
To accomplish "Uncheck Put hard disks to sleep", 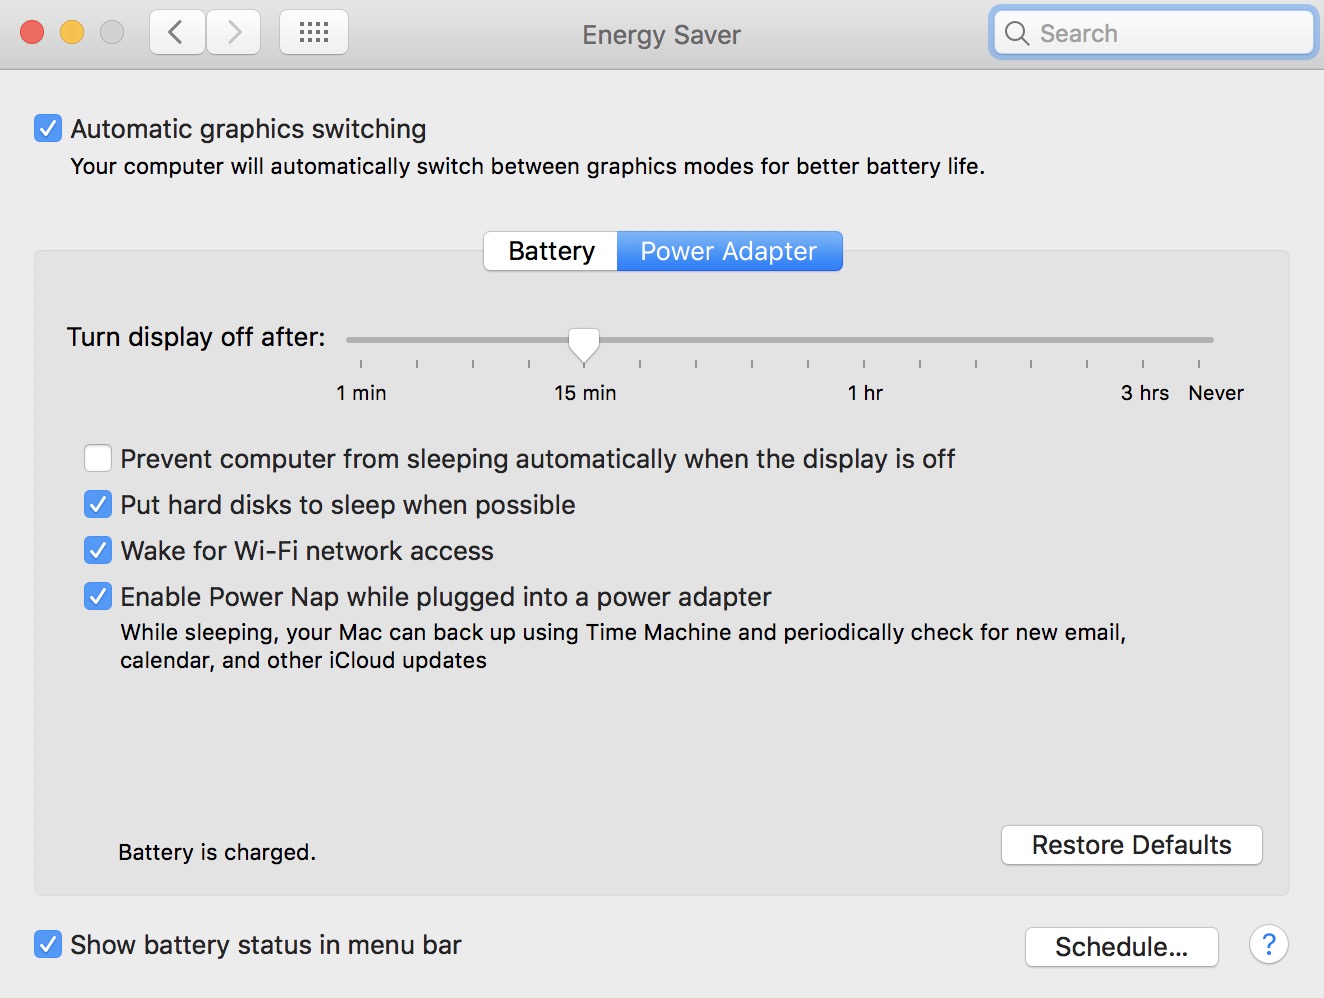I will pyautogui.click(x=98, y=504).
